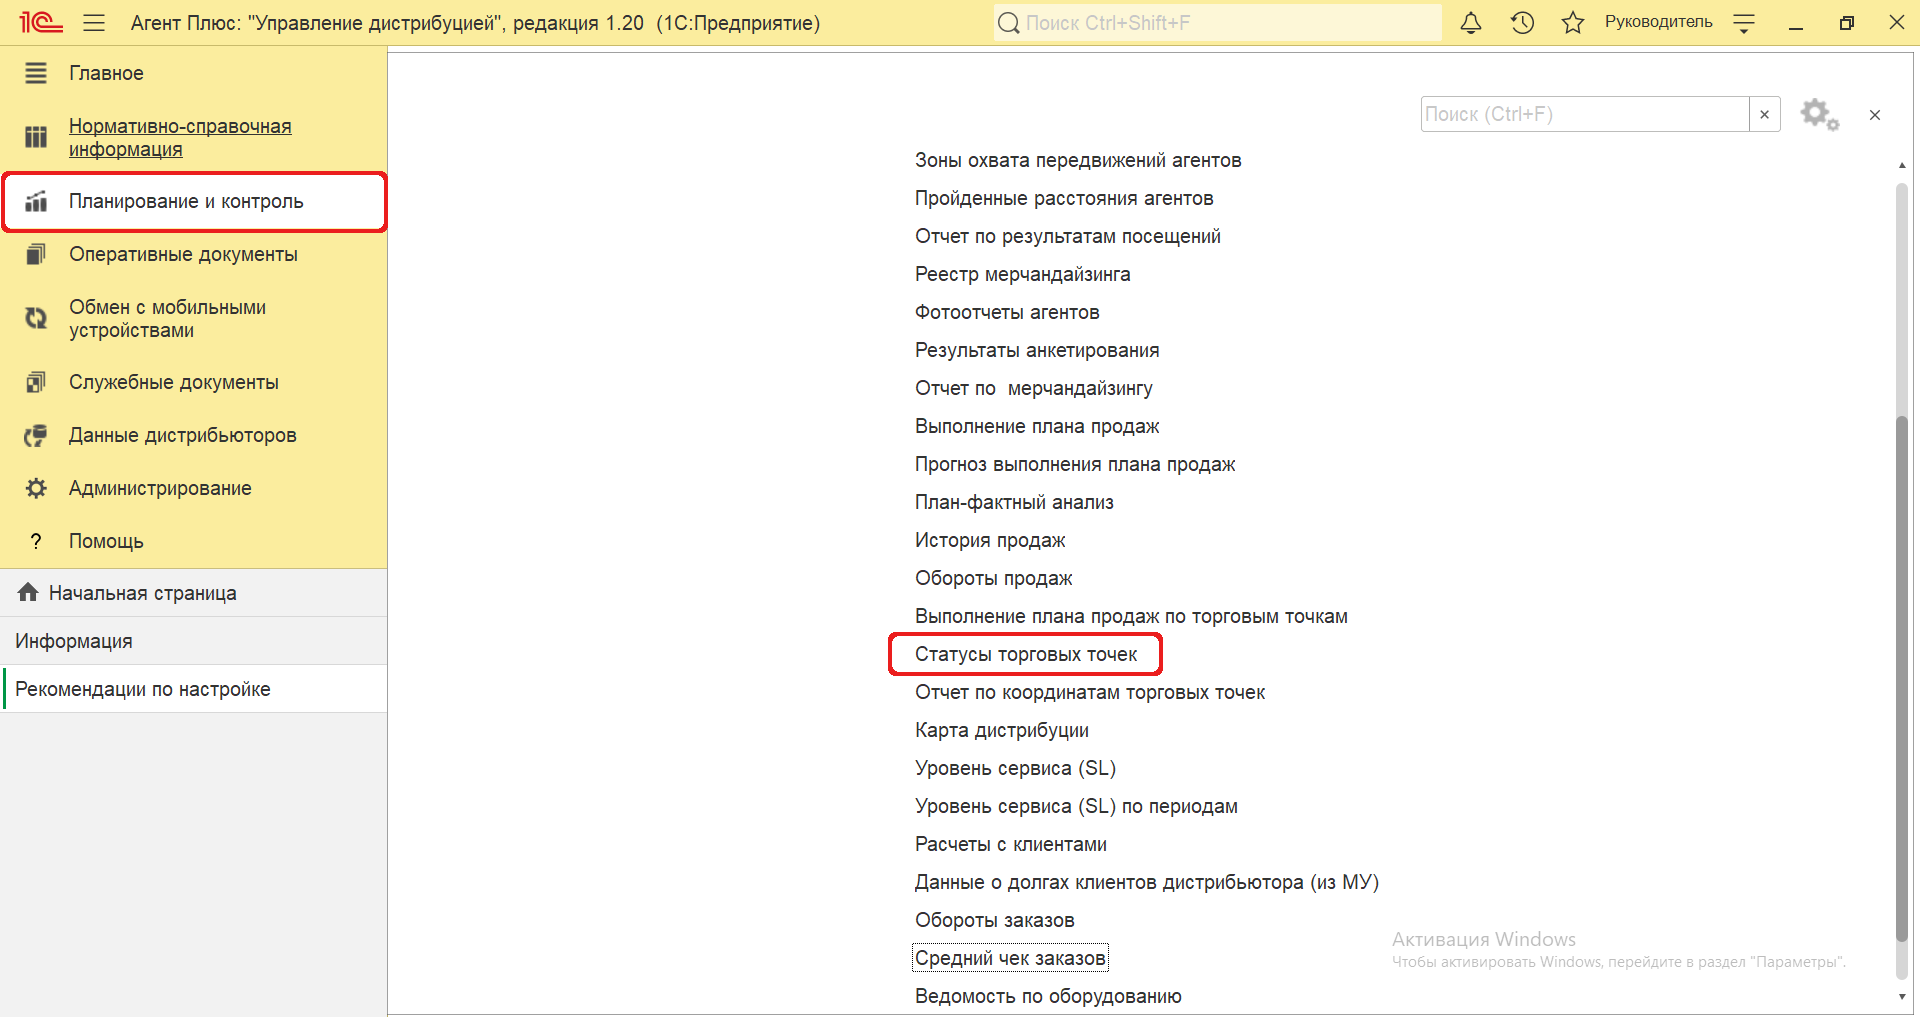
Task: Open Выполнение плана продаж по торговым точкам
Action: click(1131, 616)
